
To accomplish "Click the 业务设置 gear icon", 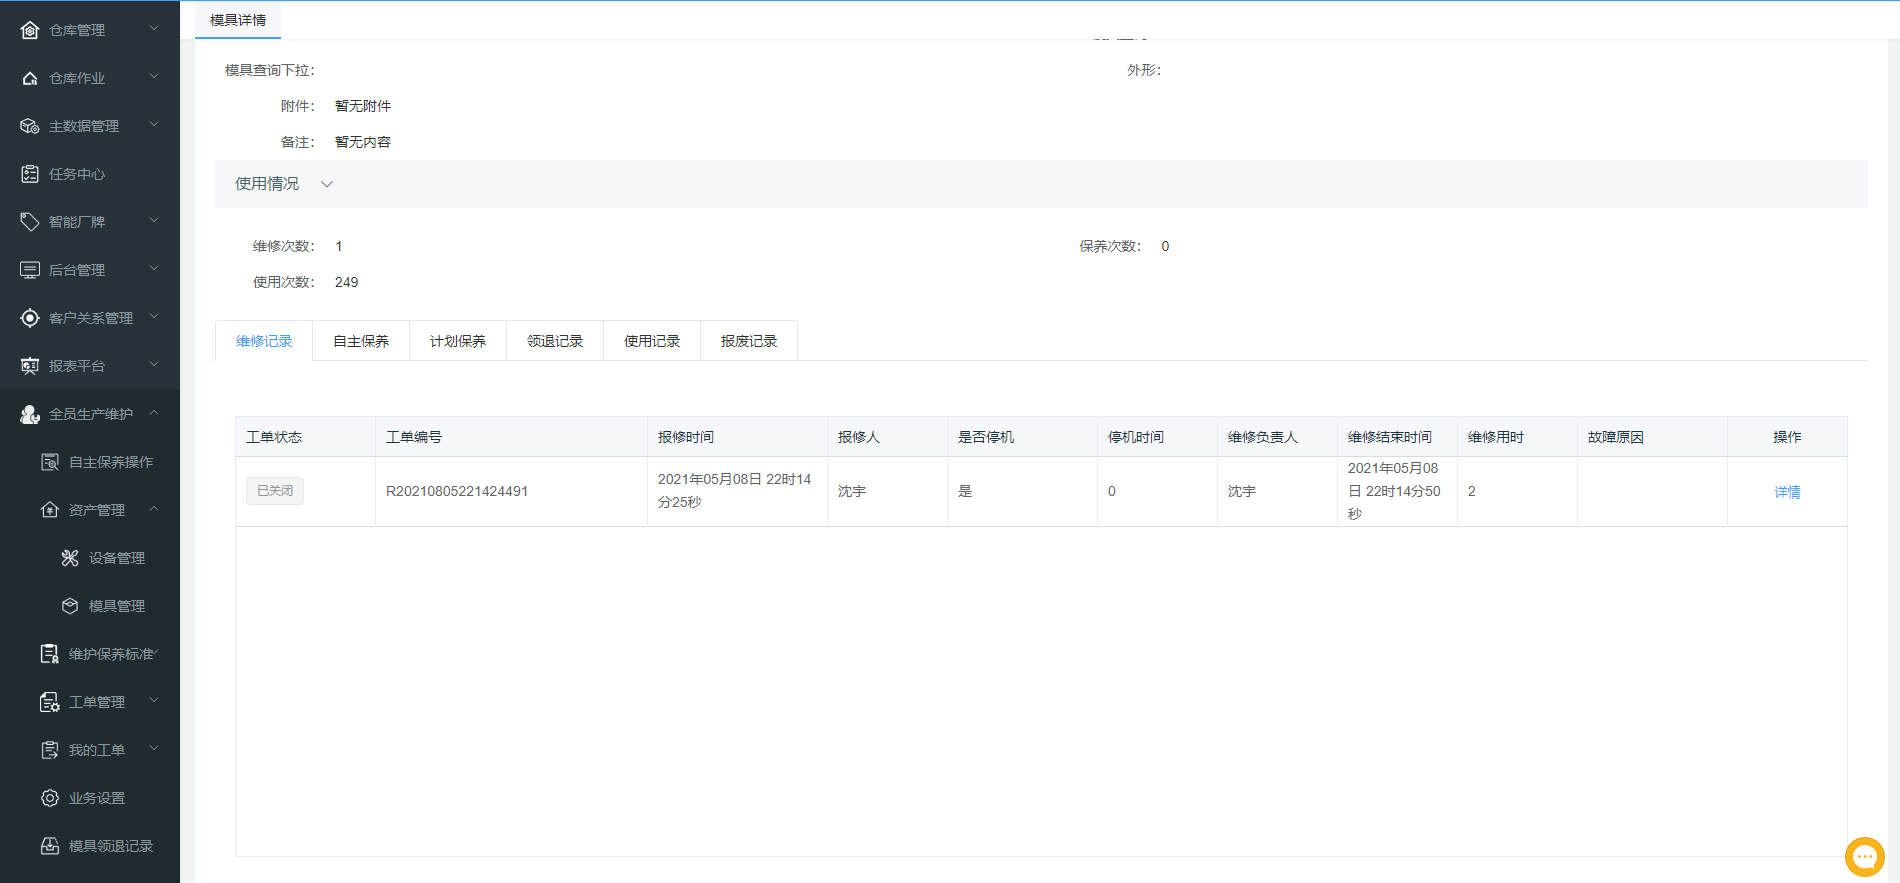I will point(50,798).
